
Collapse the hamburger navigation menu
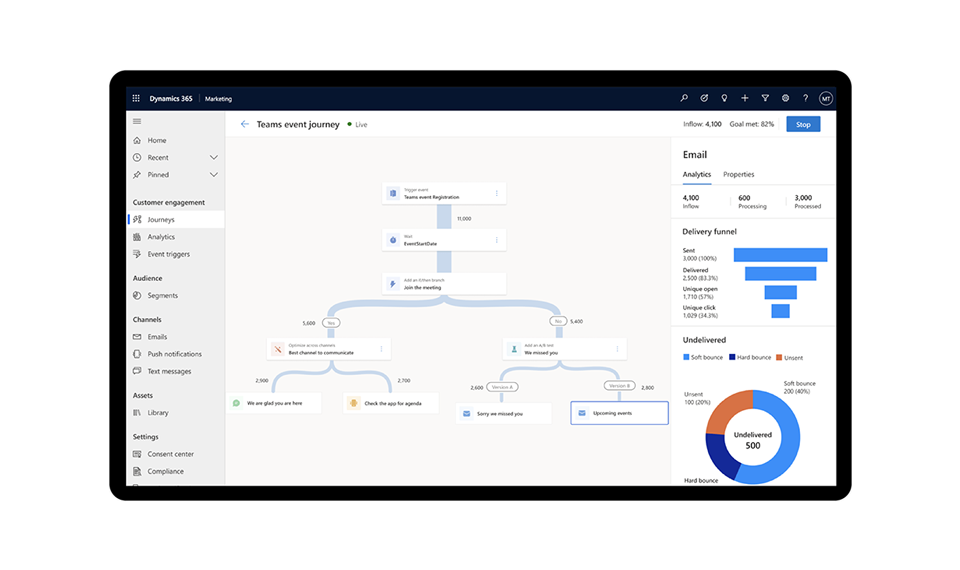[x=137, y=121]
